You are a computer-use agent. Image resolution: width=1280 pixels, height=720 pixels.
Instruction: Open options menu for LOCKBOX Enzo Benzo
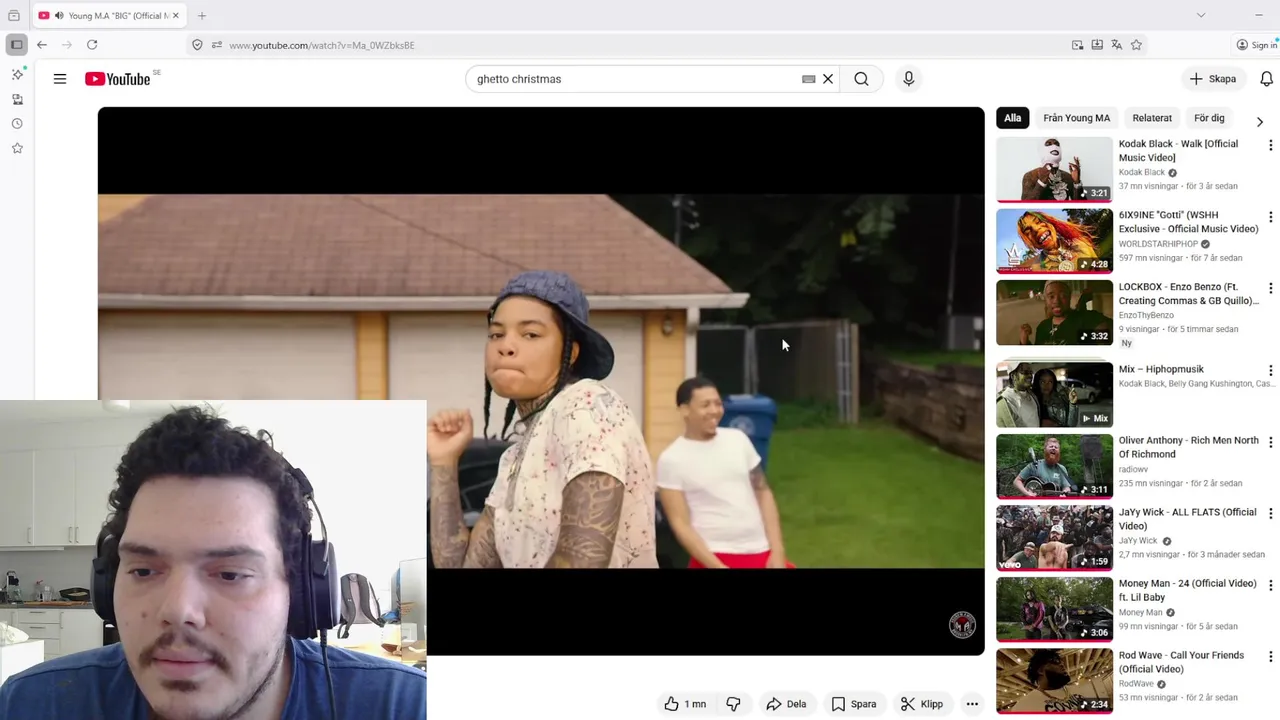click(x=1270, y=289)
